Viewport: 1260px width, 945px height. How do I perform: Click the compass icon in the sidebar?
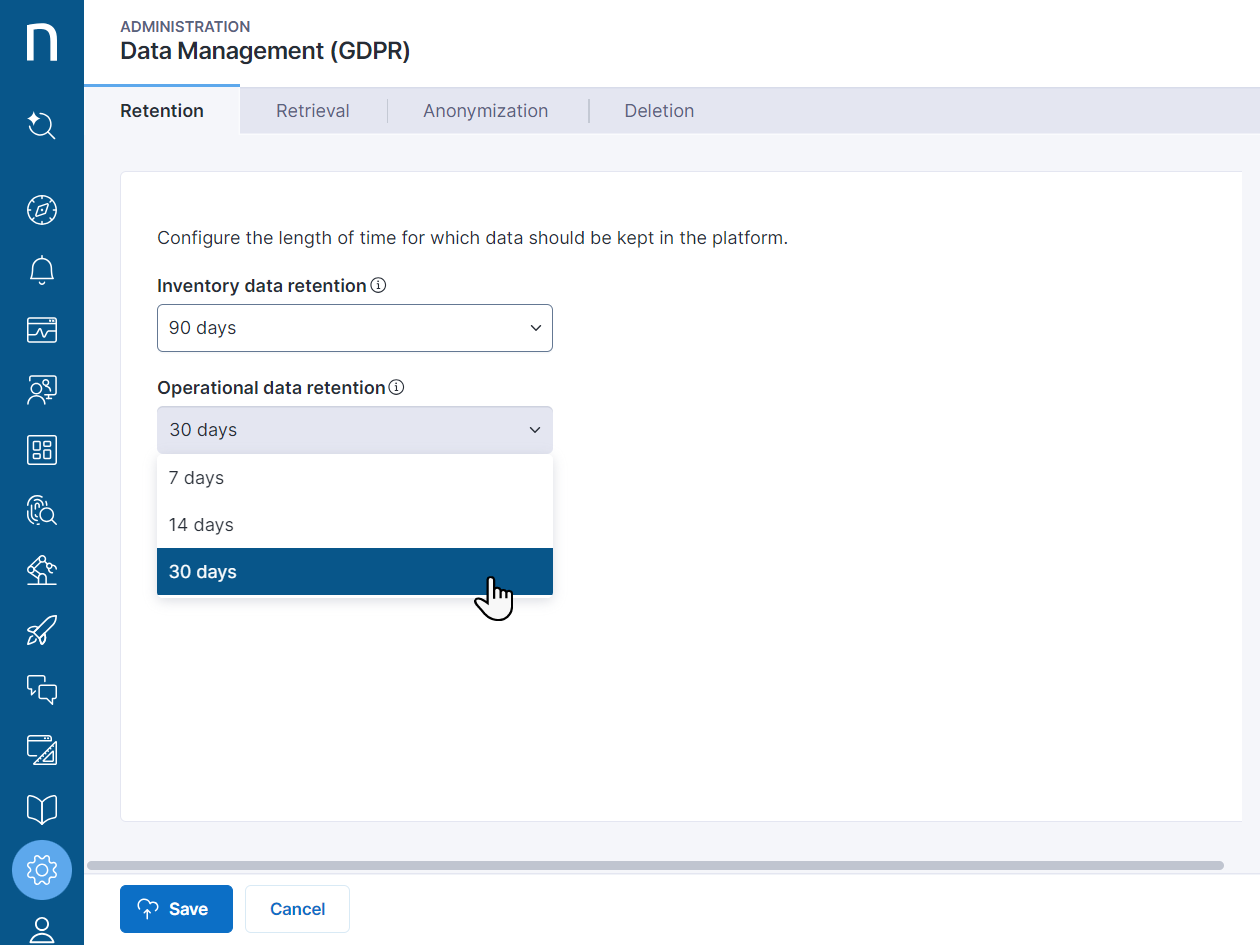41,210
